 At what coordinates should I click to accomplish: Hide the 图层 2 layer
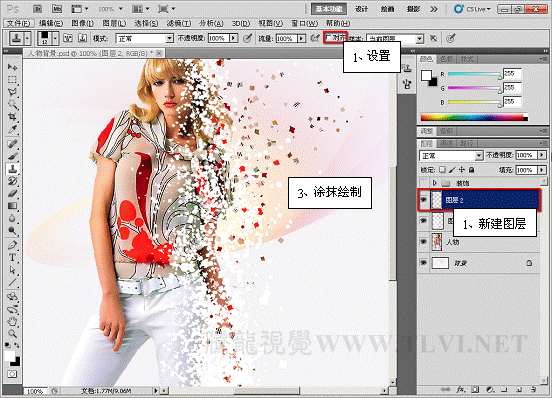coord(424,200)
